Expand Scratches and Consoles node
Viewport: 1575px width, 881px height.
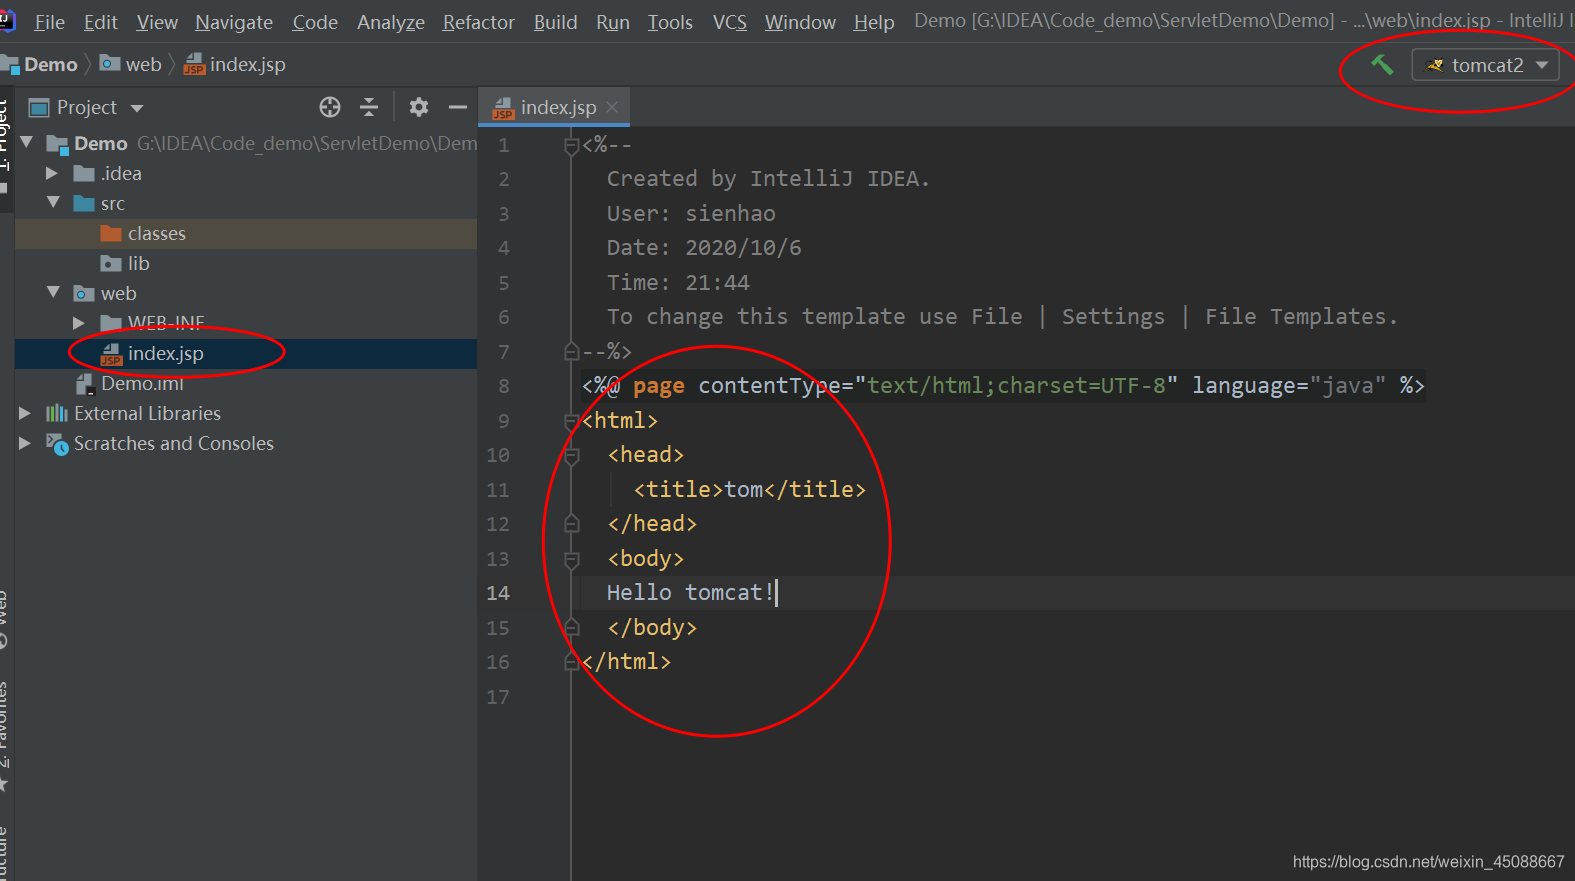tap(25, 443)
